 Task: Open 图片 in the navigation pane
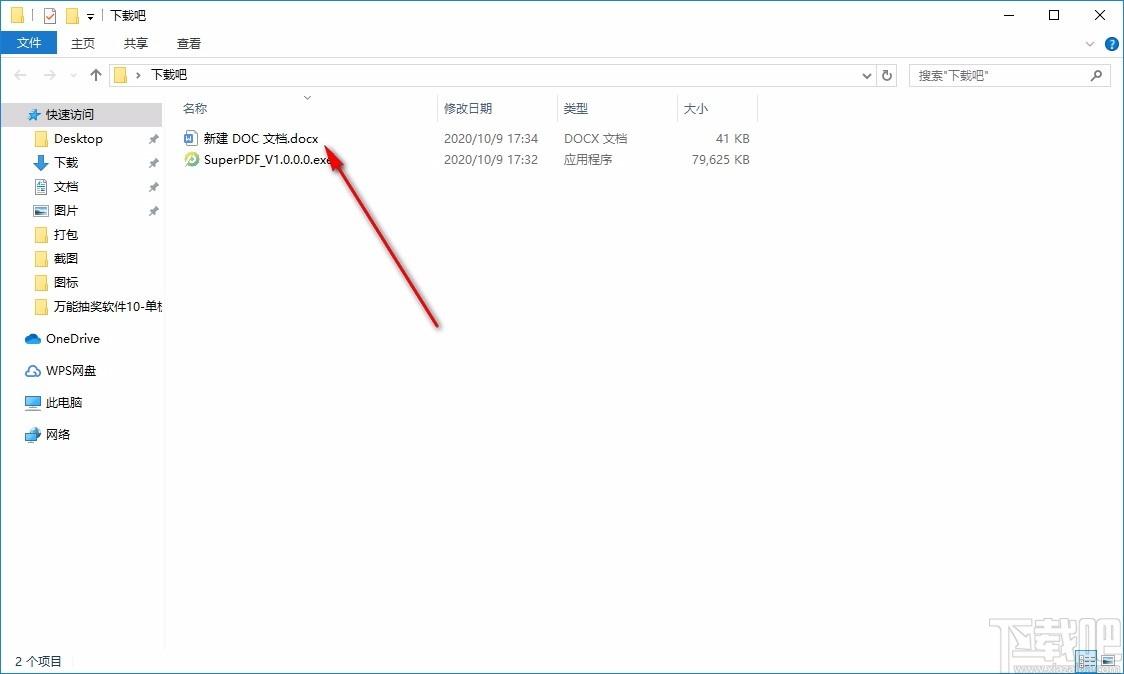pos(66,210)
